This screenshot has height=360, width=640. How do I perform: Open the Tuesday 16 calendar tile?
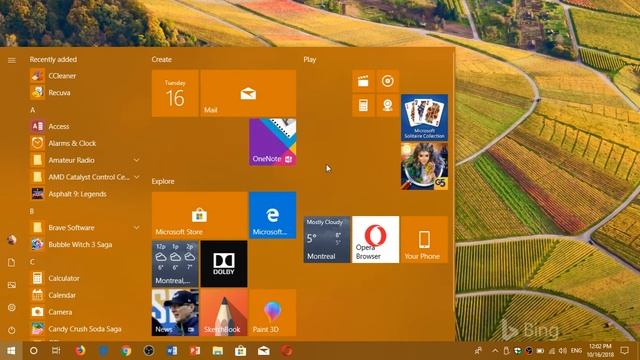tap(175, 93)
